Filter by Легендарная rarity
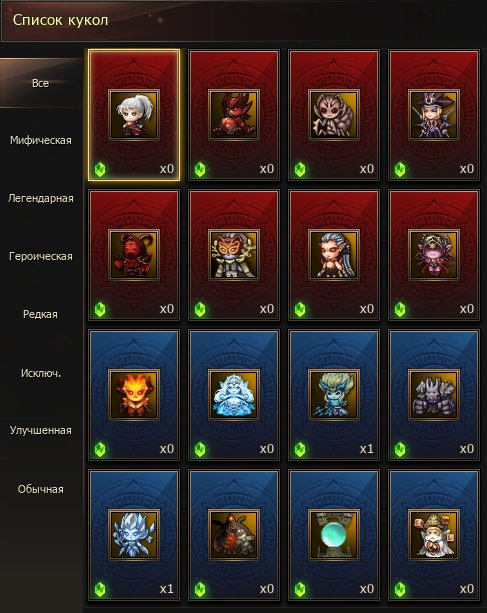487x613 pixels. [41, 198]
